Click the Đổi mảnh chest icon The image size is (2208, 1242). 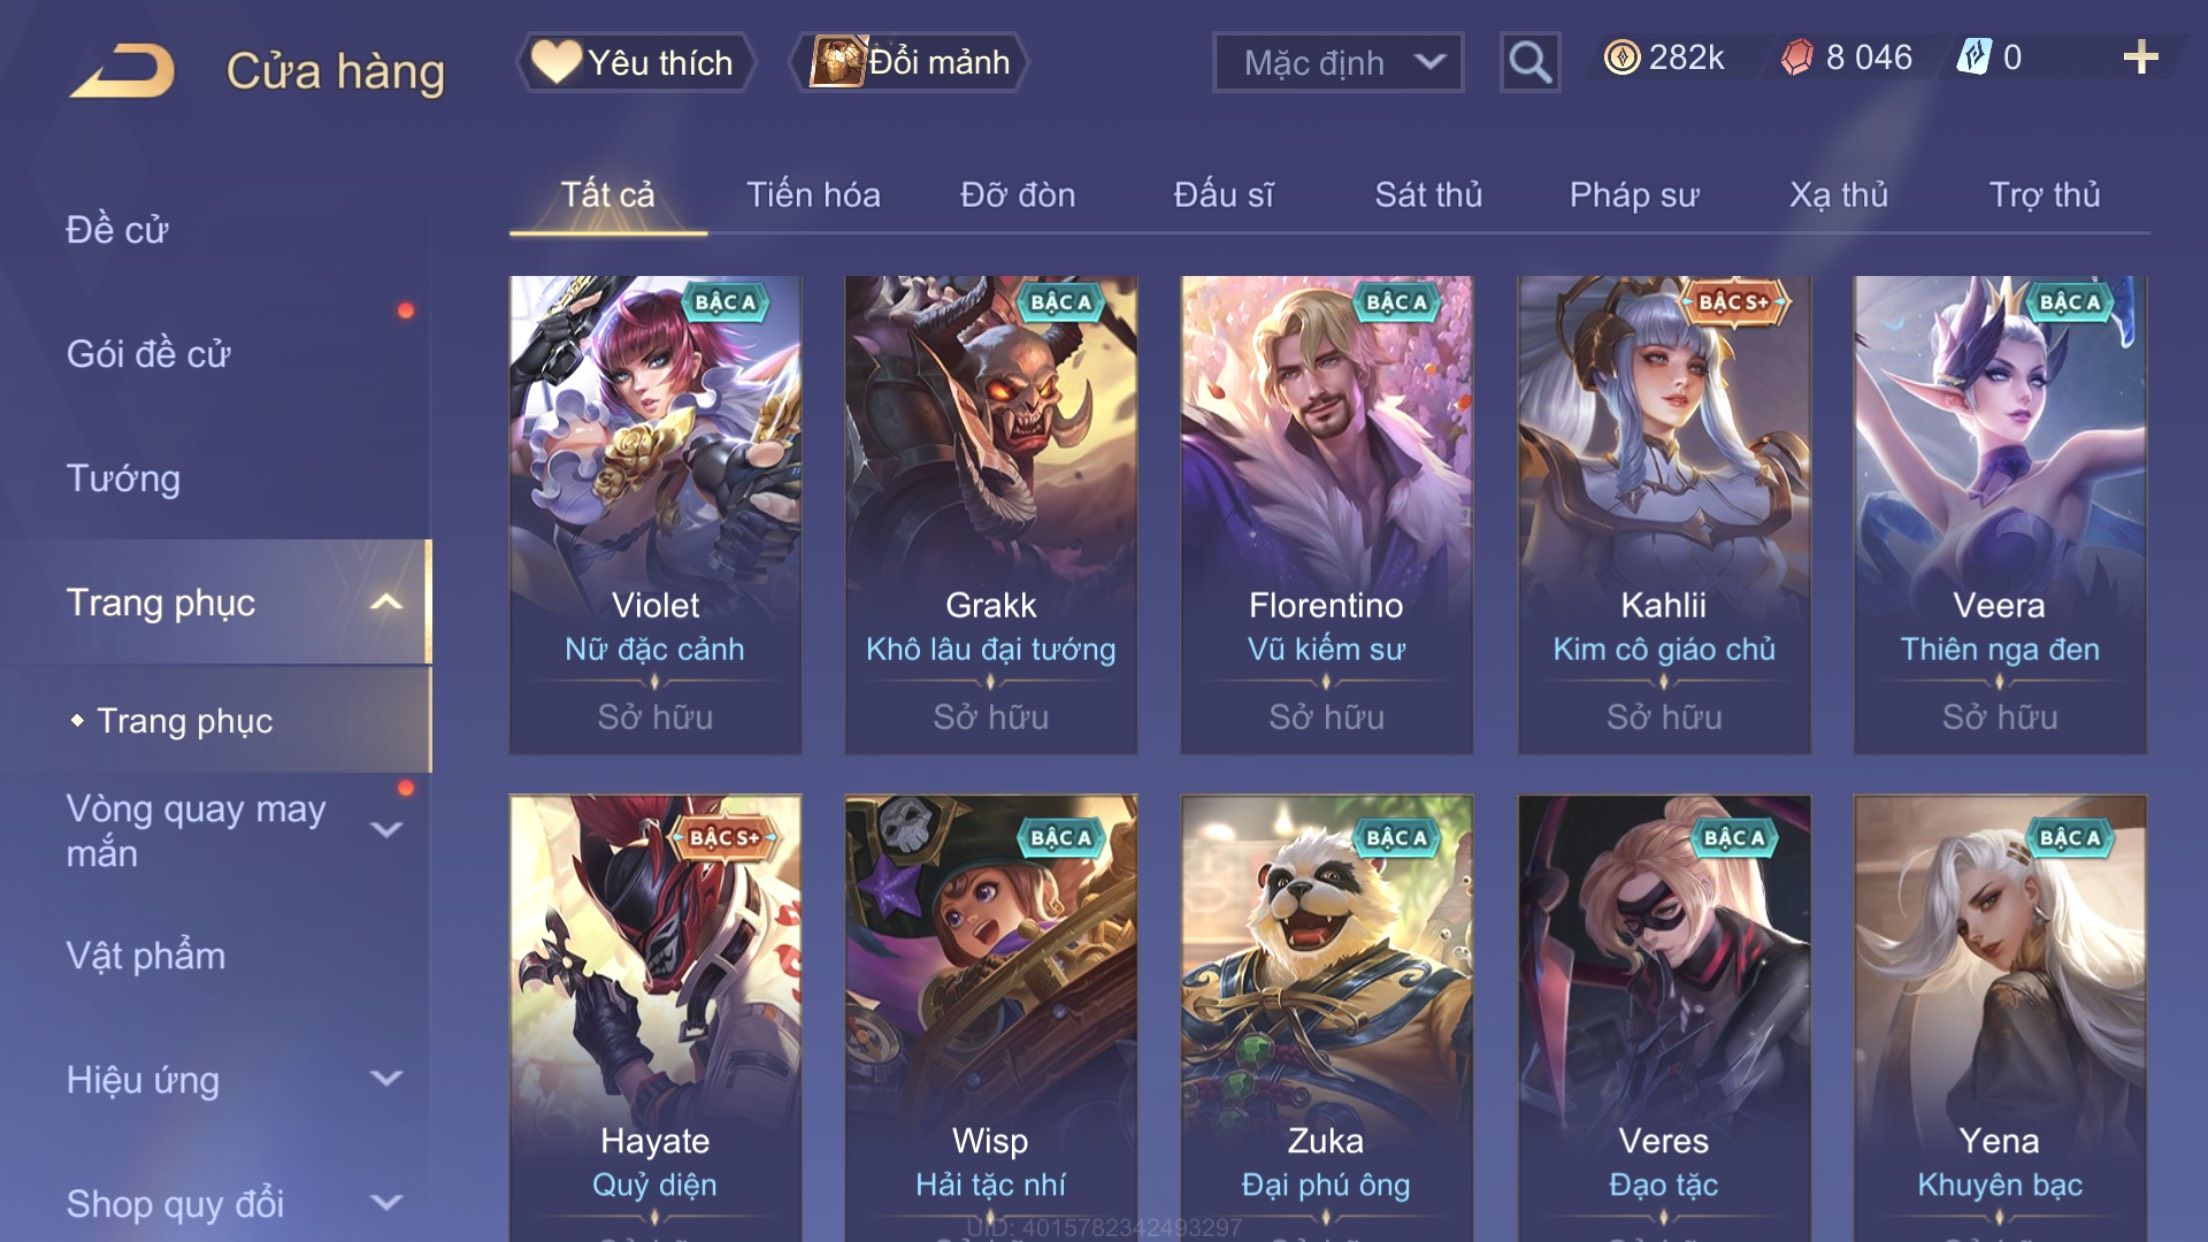coord(837,61)
